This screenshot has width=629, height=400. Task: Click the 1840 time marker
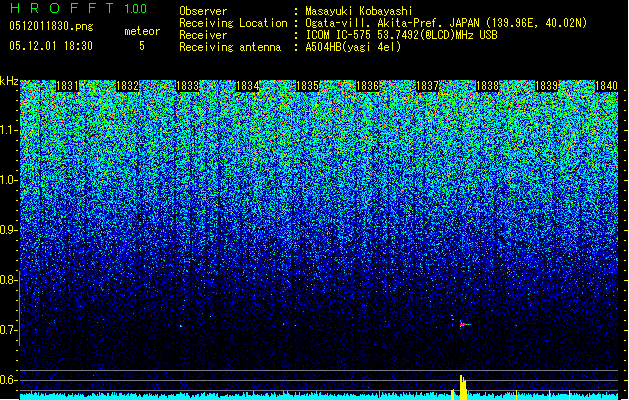pos(606,86)
